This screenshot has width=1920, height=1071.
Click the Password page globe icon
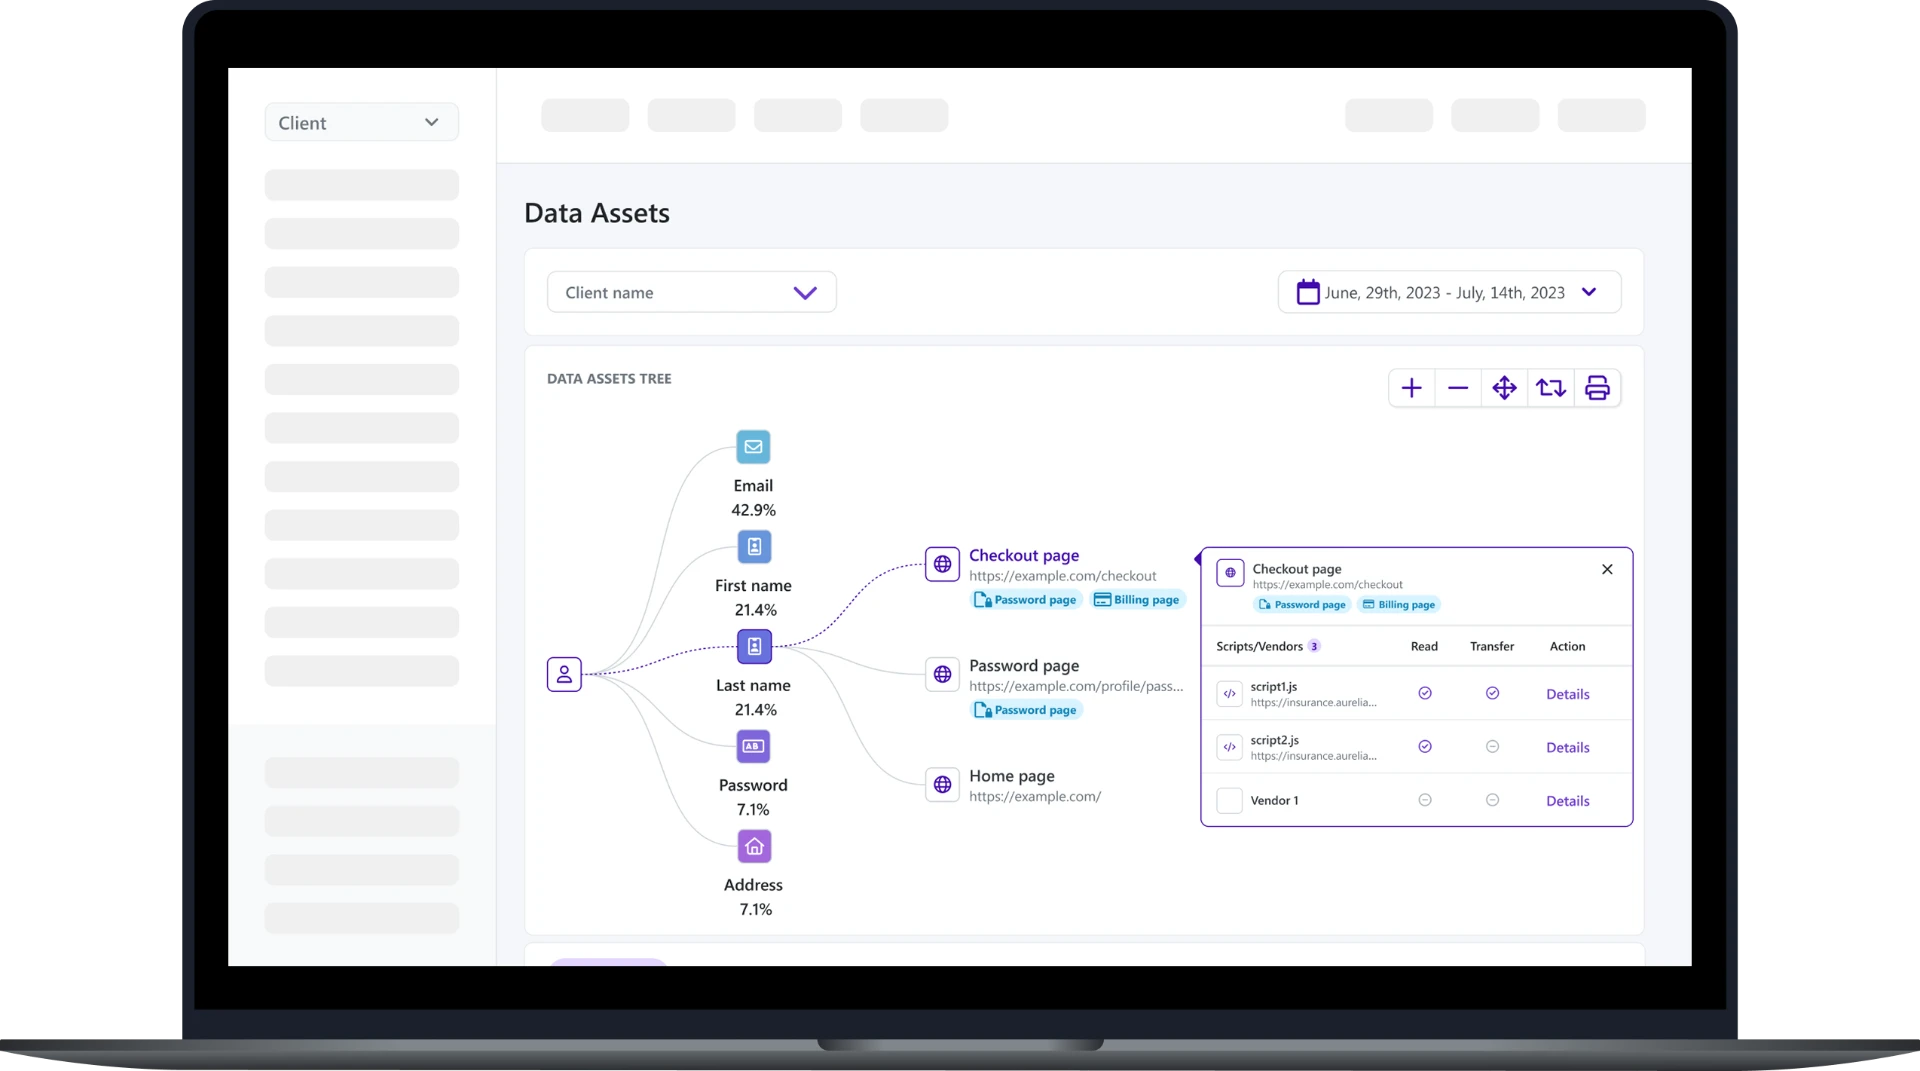(942, 675)
